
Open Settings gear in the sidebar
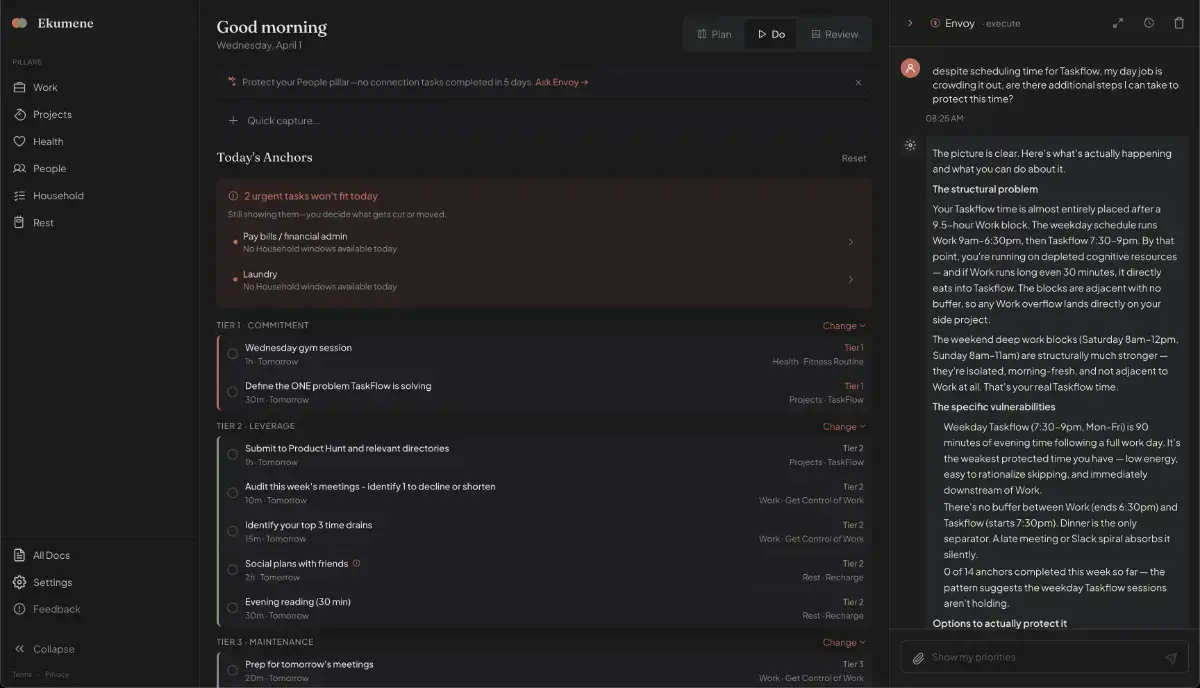[19, 582]
